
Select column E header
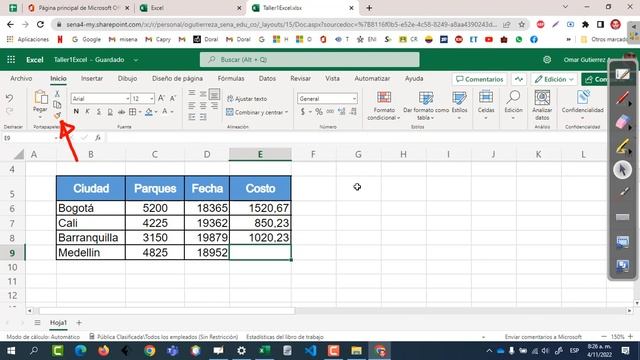[x=260, y=154]
